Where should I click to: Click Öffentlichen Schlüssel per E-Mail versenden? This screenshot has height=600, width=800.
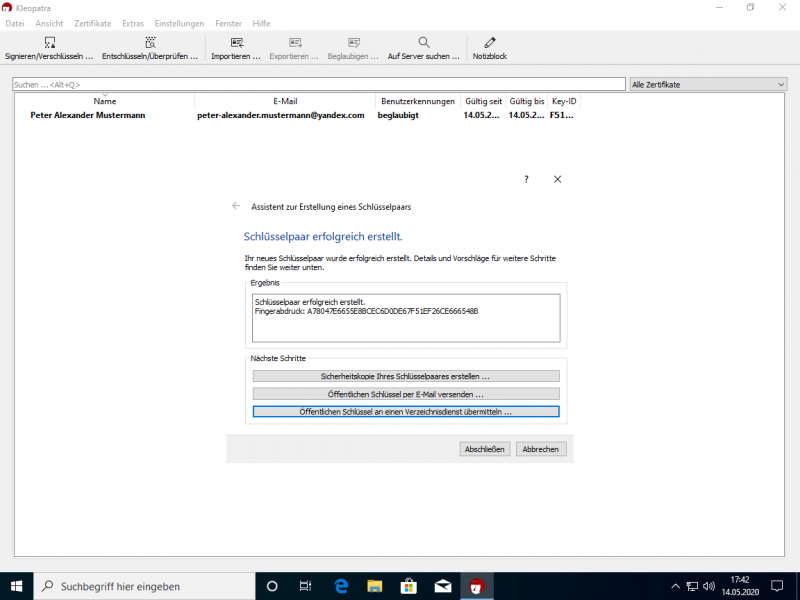(405, 394)
